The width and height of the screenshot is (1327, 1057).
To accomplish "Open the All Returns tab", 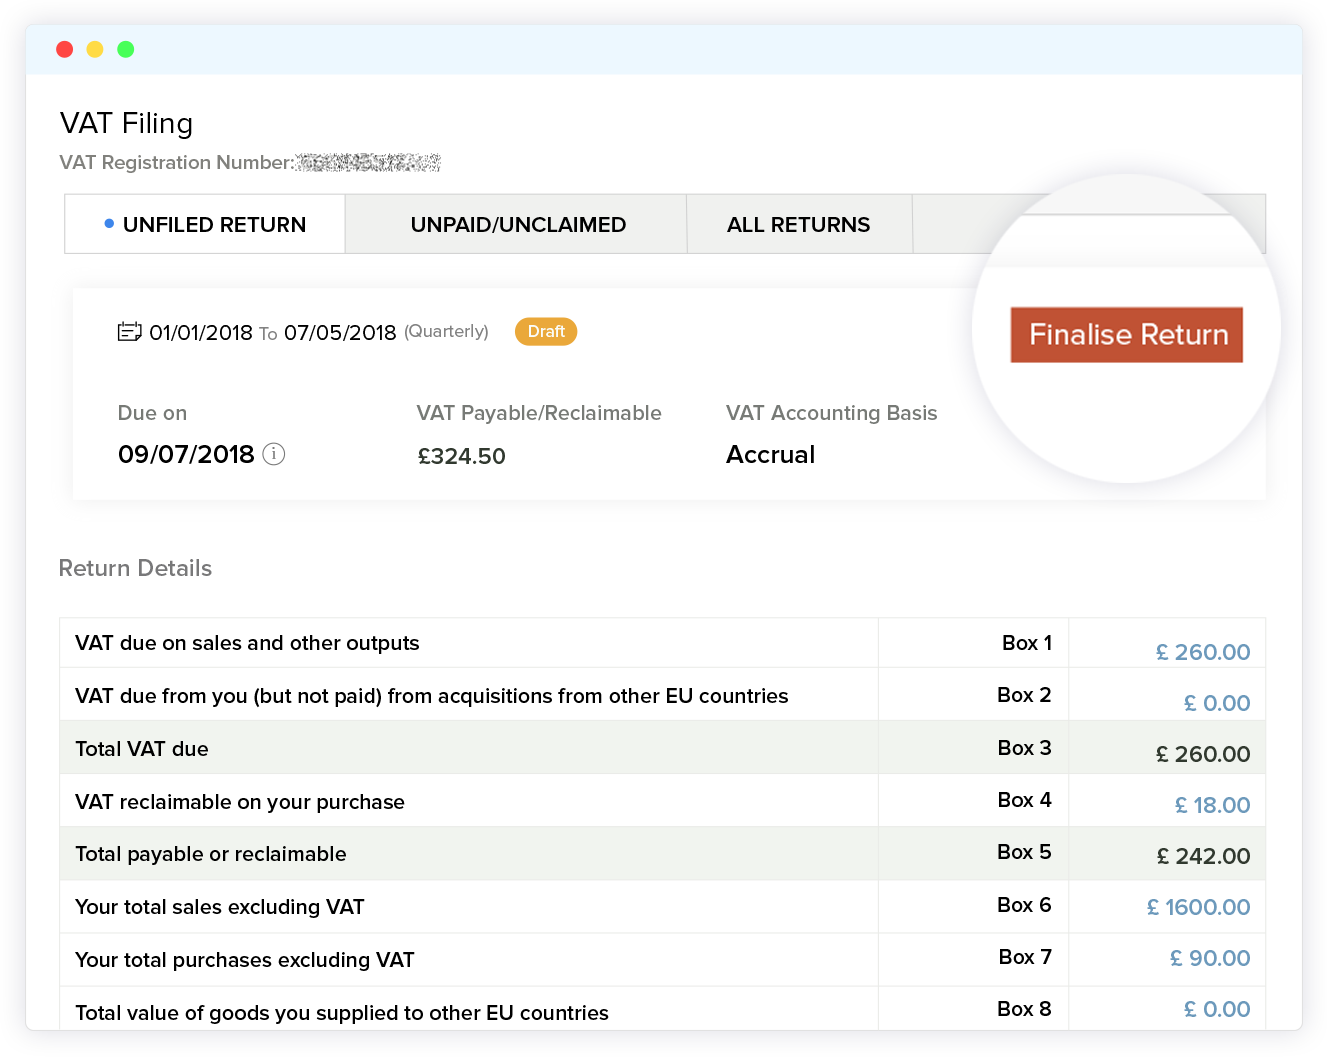I will [799, 224].
